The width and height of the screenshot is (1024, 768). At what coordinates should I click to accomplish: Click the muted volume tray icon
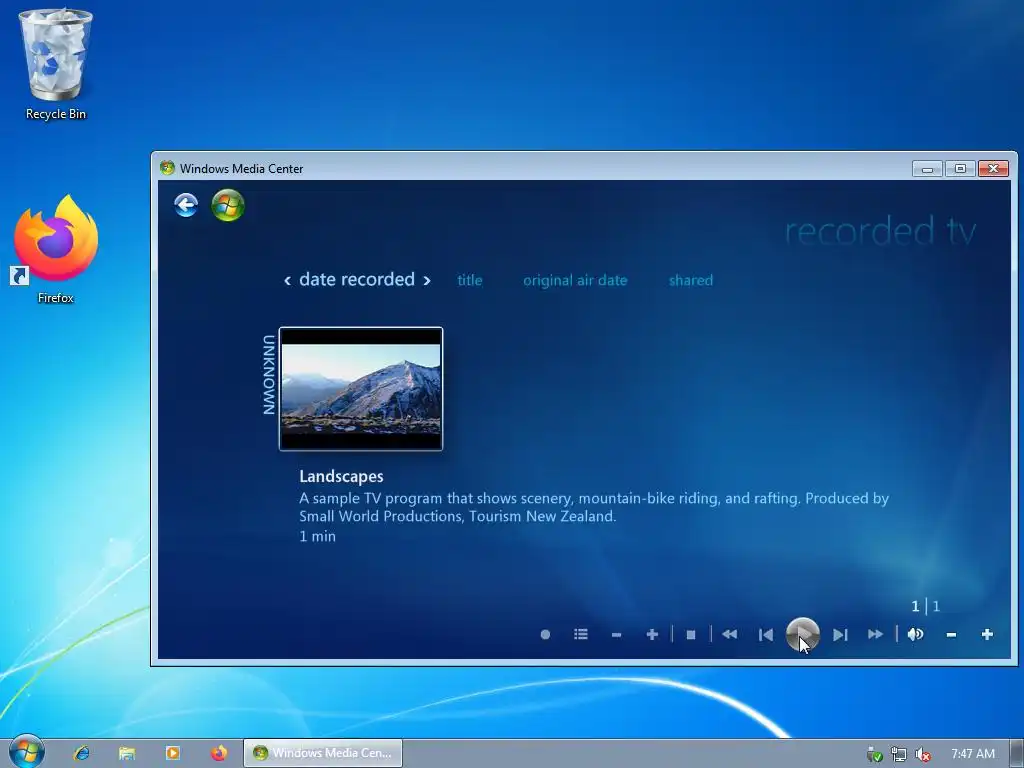pos(922,754)
